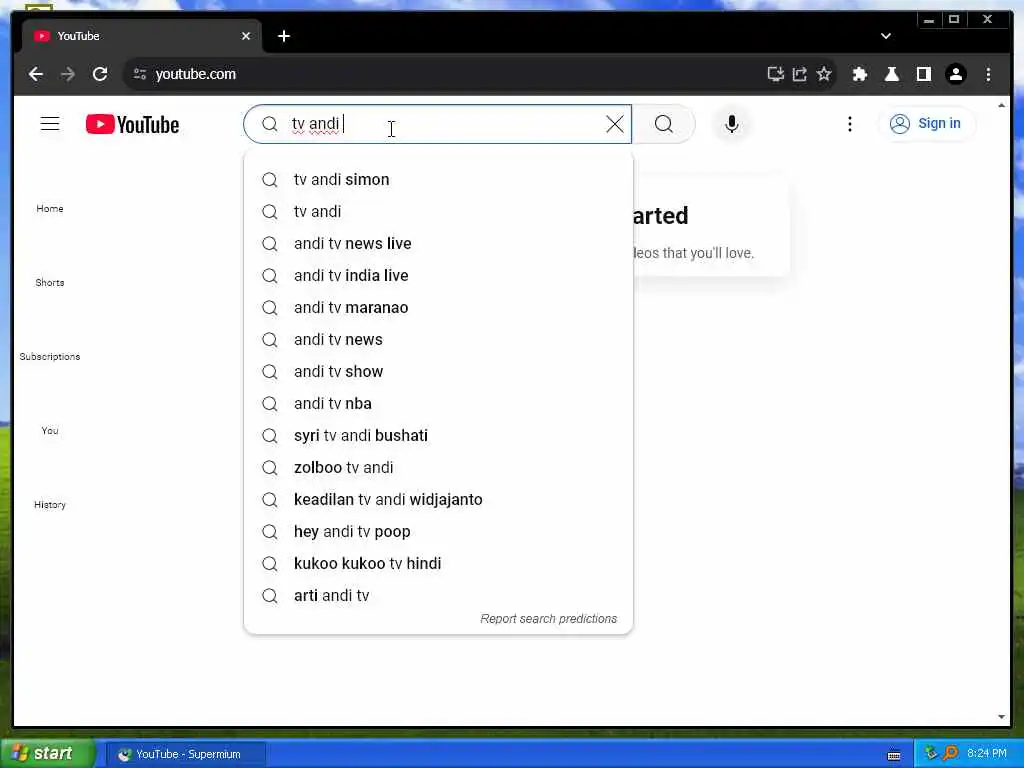Choose suggestion 'andi tv india live'
This screenshot has width=1024, height=768.
pos(438,276)
